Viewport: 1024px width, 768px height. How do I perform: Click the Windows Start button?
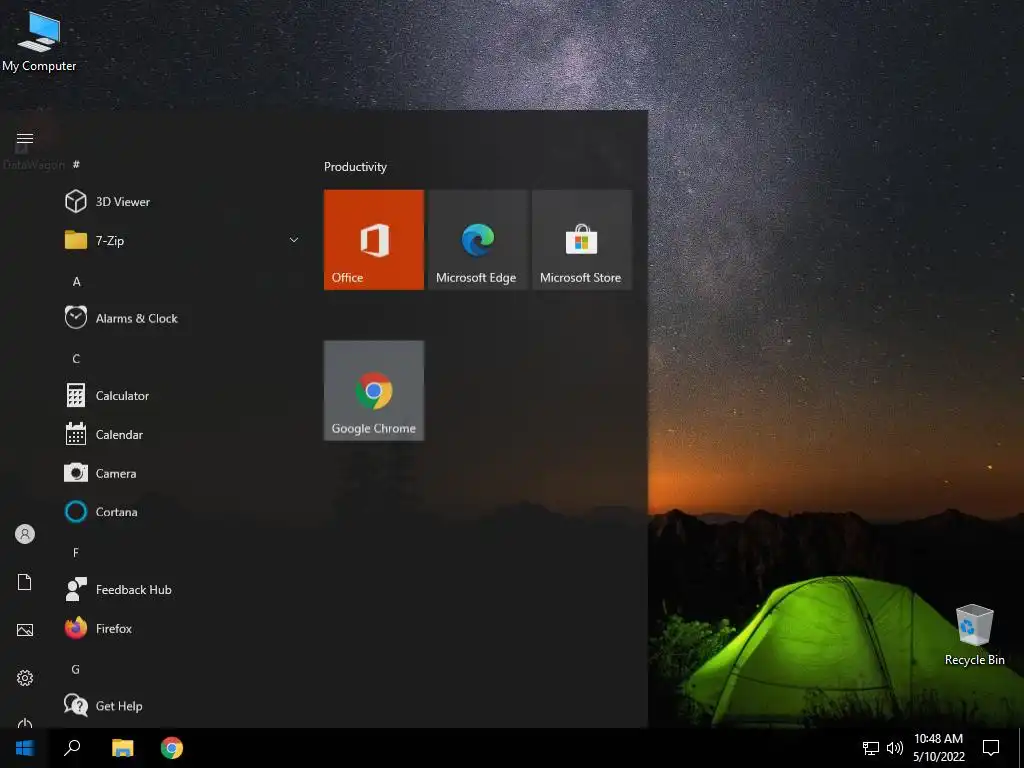(25, 748)
